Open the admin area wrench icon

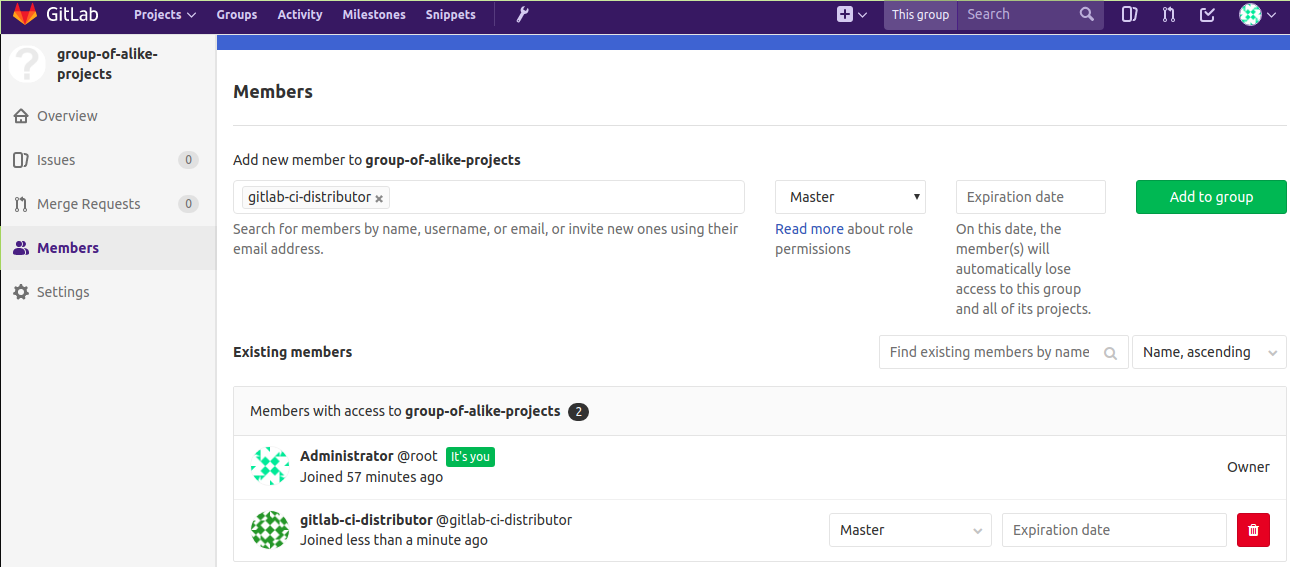[521, 14]
